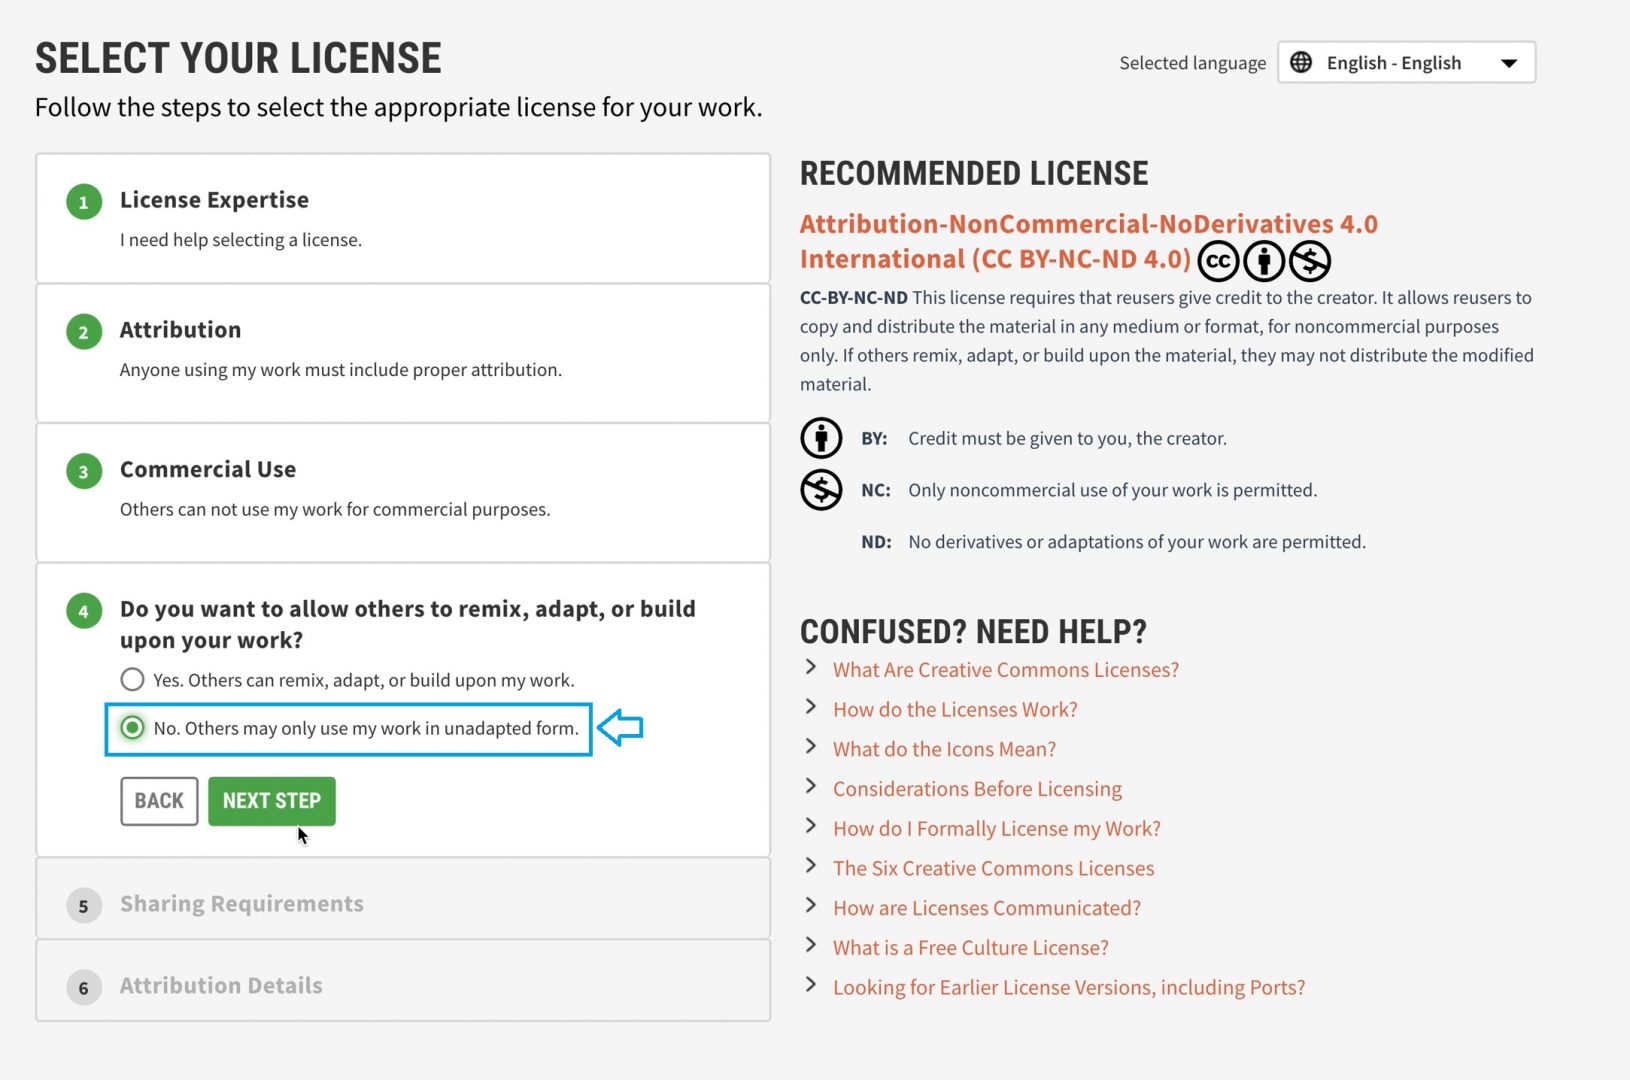The height and width of the screenshot is (1080, 1630).
Task: Click the green step 2 Attribution circle
Action: (x=84, y=330)
